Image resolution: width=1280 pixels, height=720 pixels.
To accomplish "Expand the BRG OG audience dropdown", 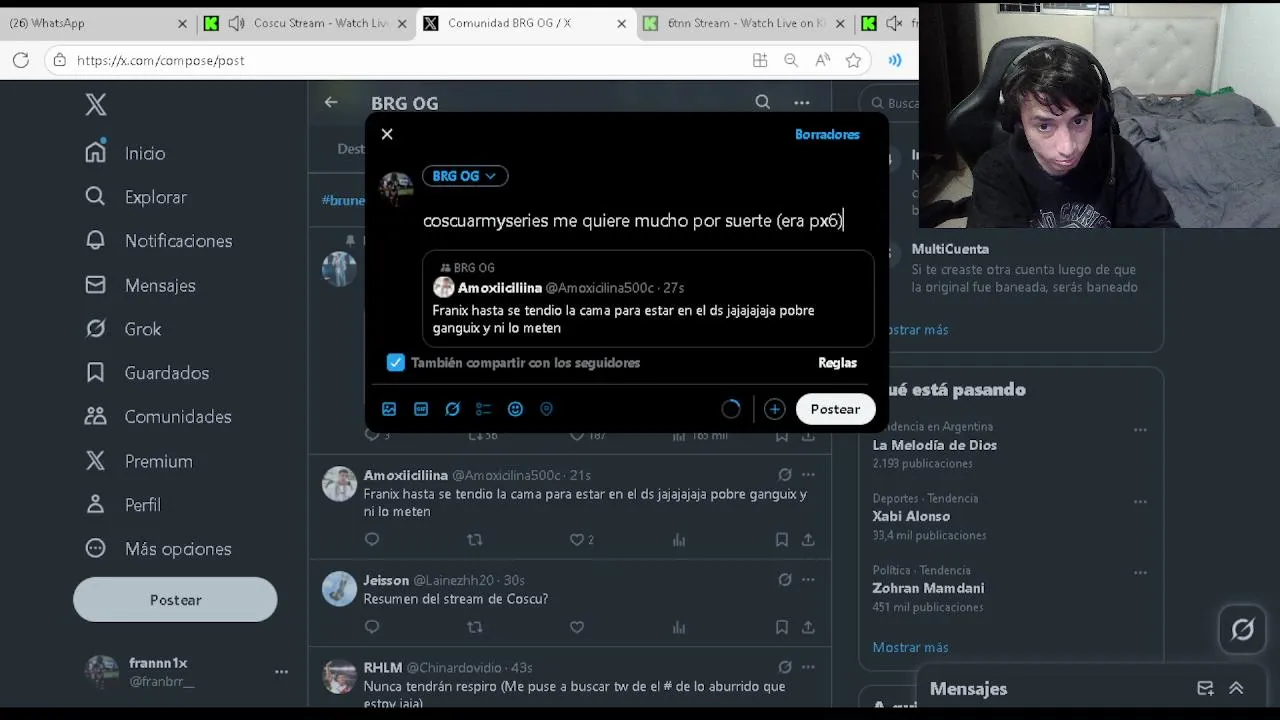I will (x=465, y=176).
